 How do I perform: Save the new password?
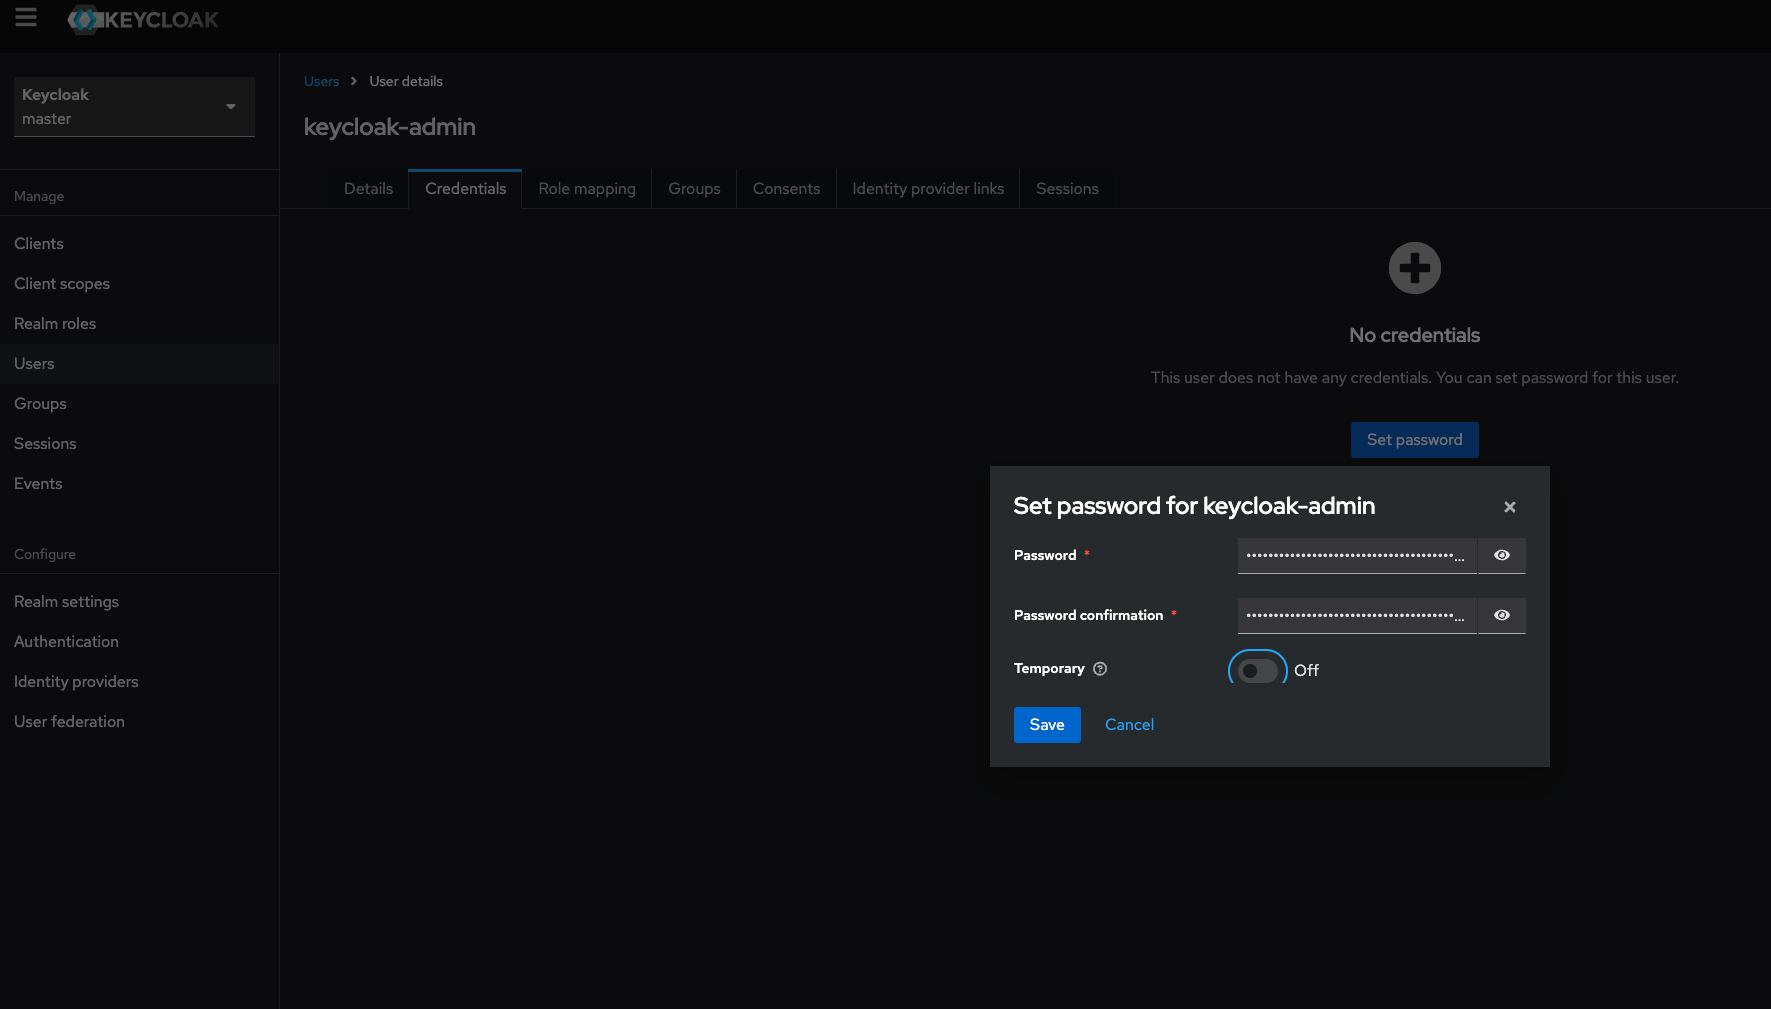tap(1047, 725)
